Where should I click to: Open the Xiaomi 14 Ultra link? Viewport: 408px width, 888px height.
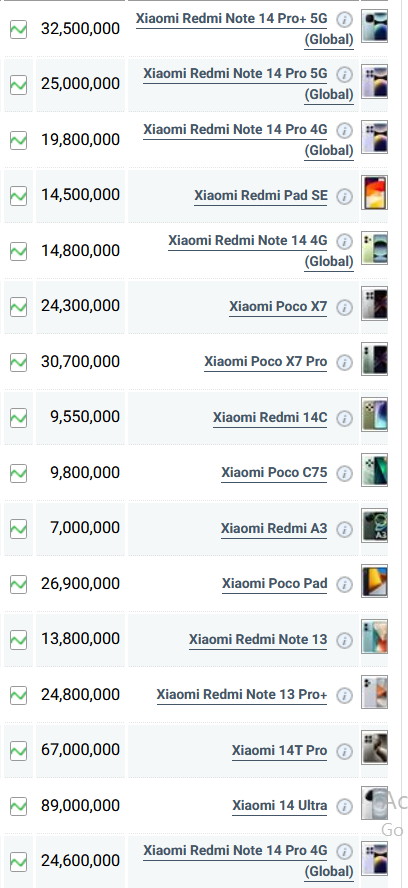coord(279,805)
